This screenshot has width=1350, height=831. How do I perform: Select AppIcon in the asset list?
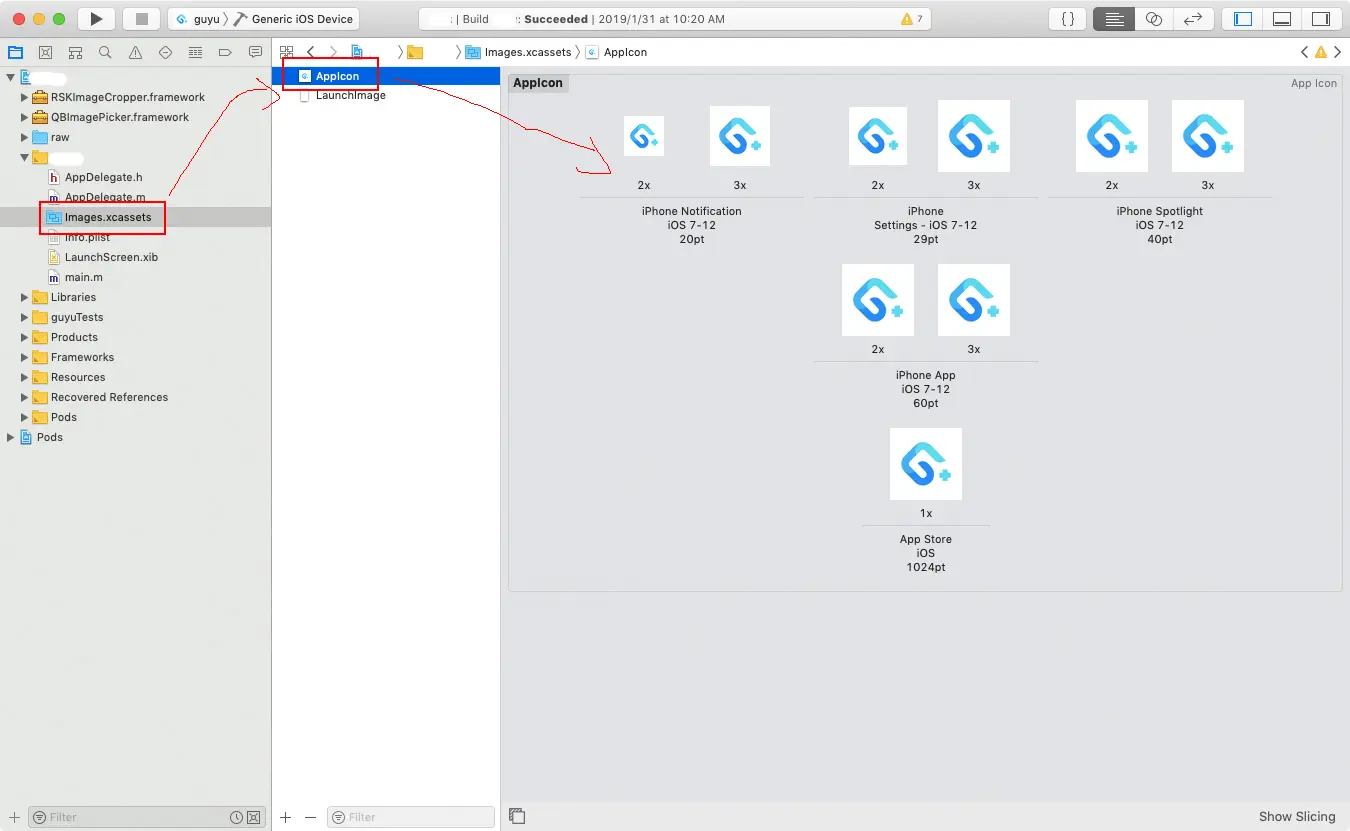386,76
